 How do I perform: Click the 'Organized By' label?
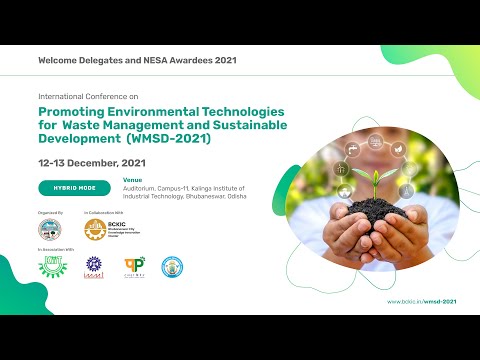[50, 213]
